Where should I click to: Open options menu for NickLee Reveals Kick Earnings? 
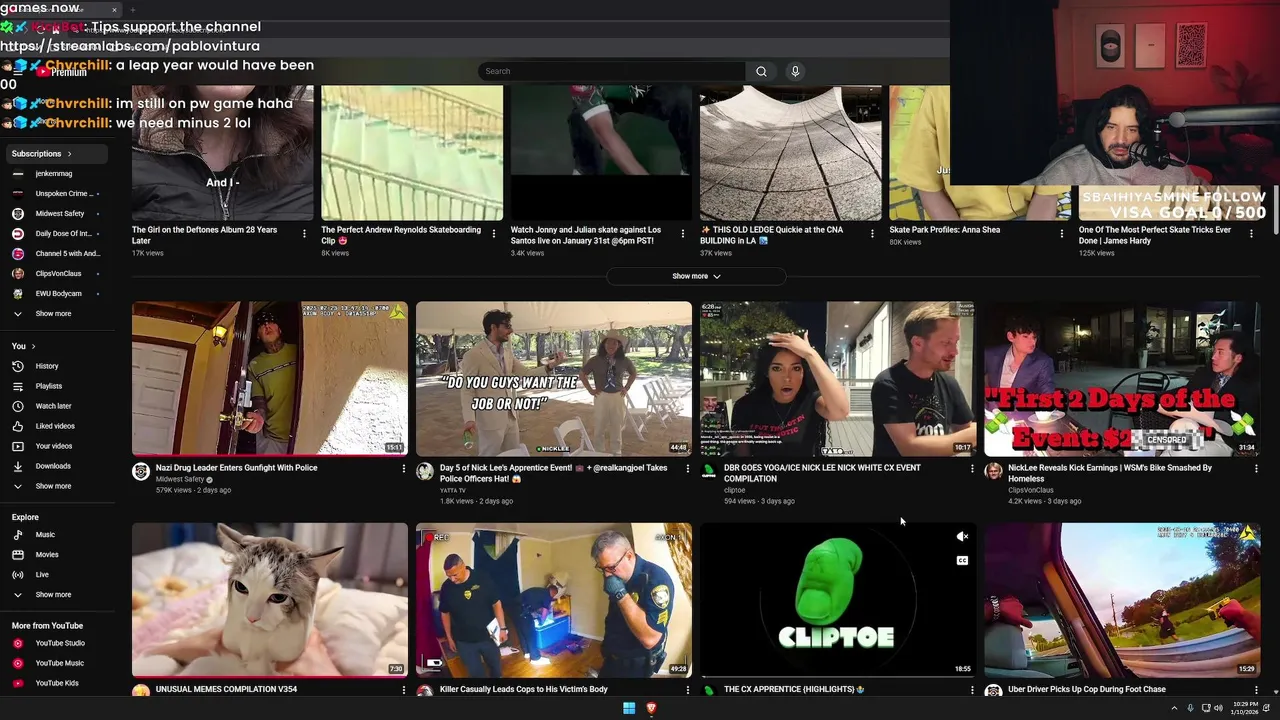coord(1256,469)
